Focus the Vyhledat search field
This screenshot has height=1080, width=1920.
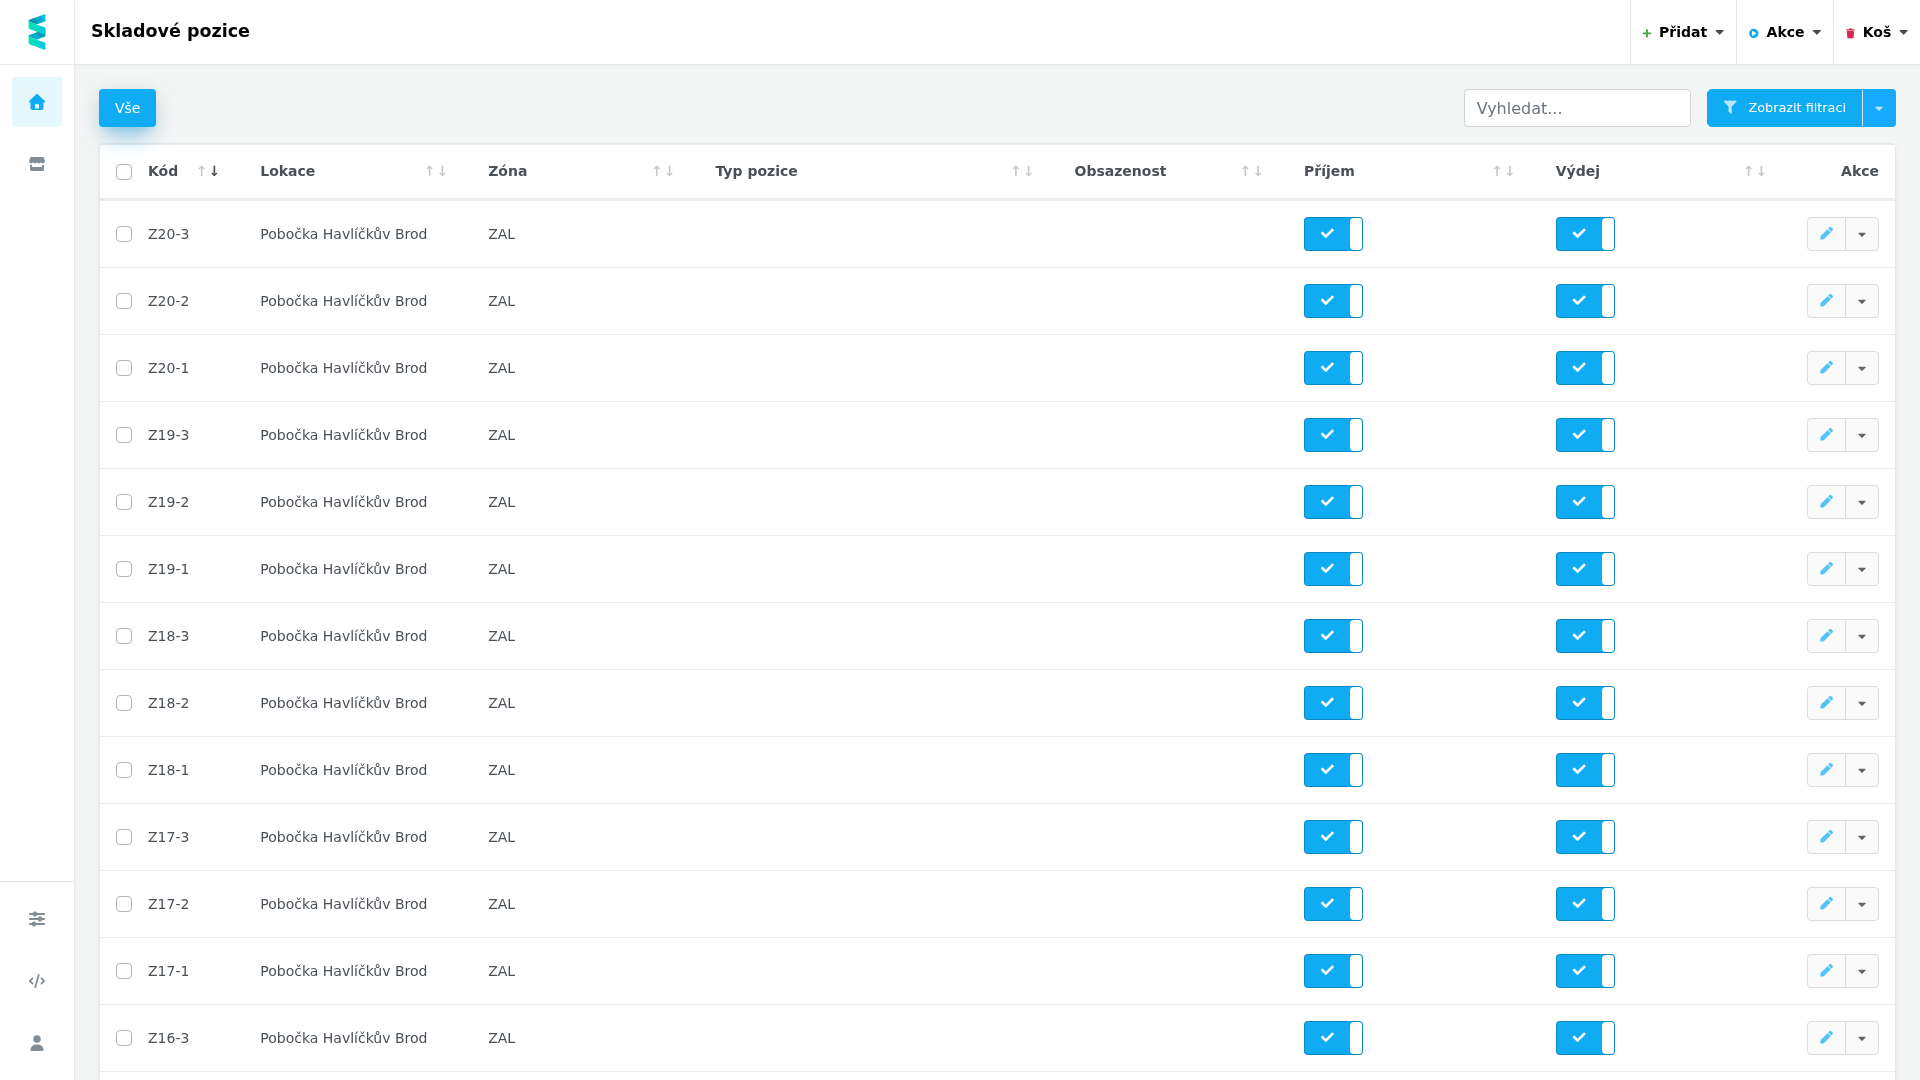tap(1577, 108)
